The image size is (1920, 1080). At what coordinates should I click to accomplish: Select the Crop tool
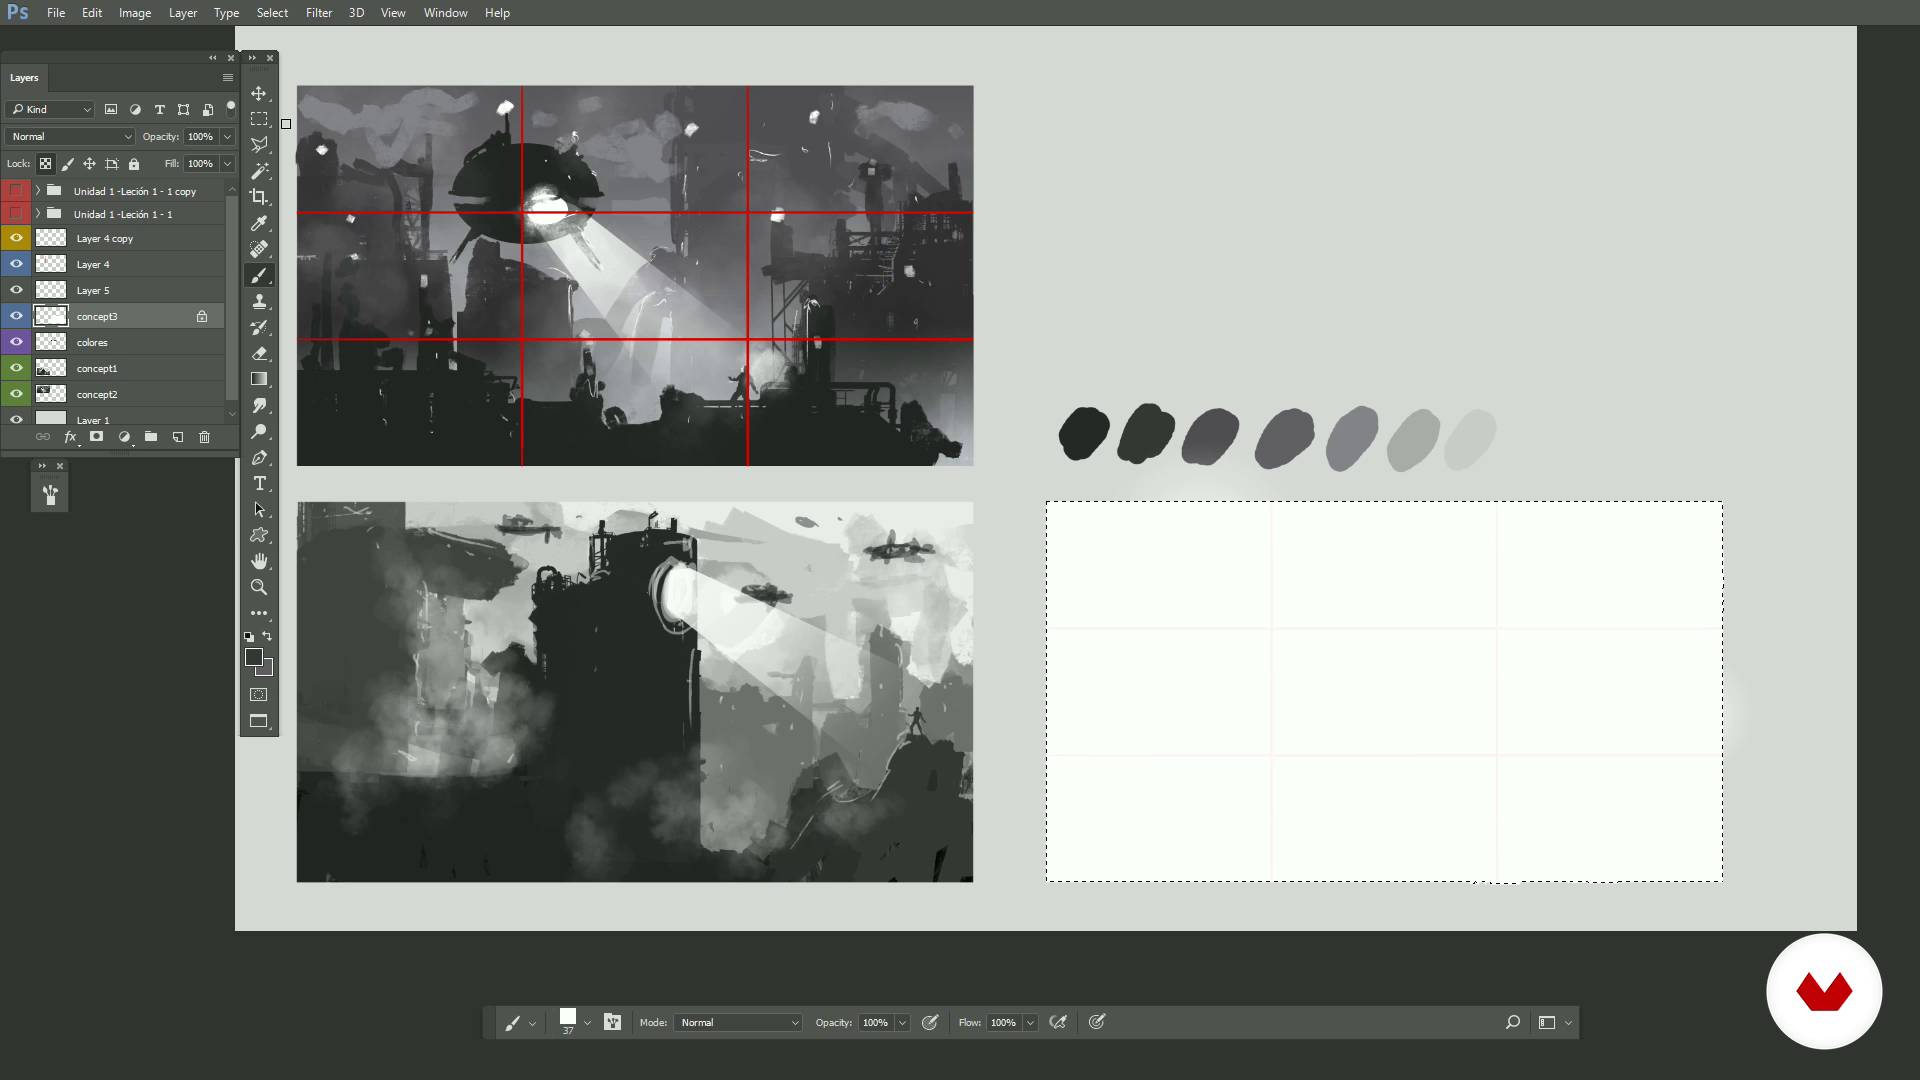pos(259,197)
